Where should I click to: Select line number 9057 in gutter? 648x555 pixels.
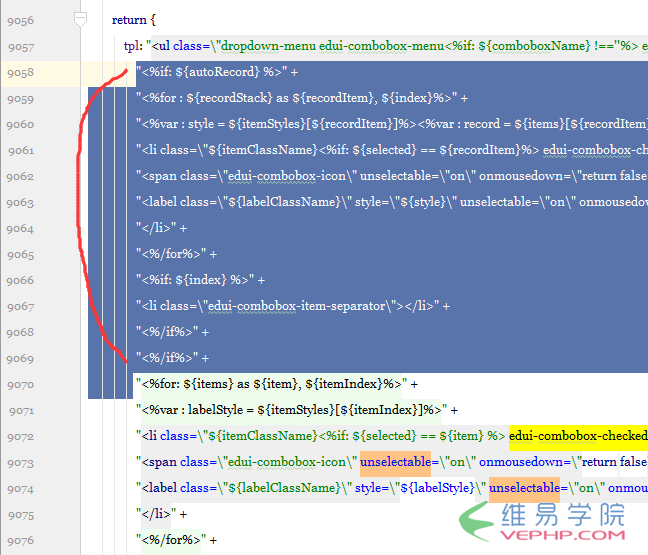pyautogui.click(x=21, y=47)
